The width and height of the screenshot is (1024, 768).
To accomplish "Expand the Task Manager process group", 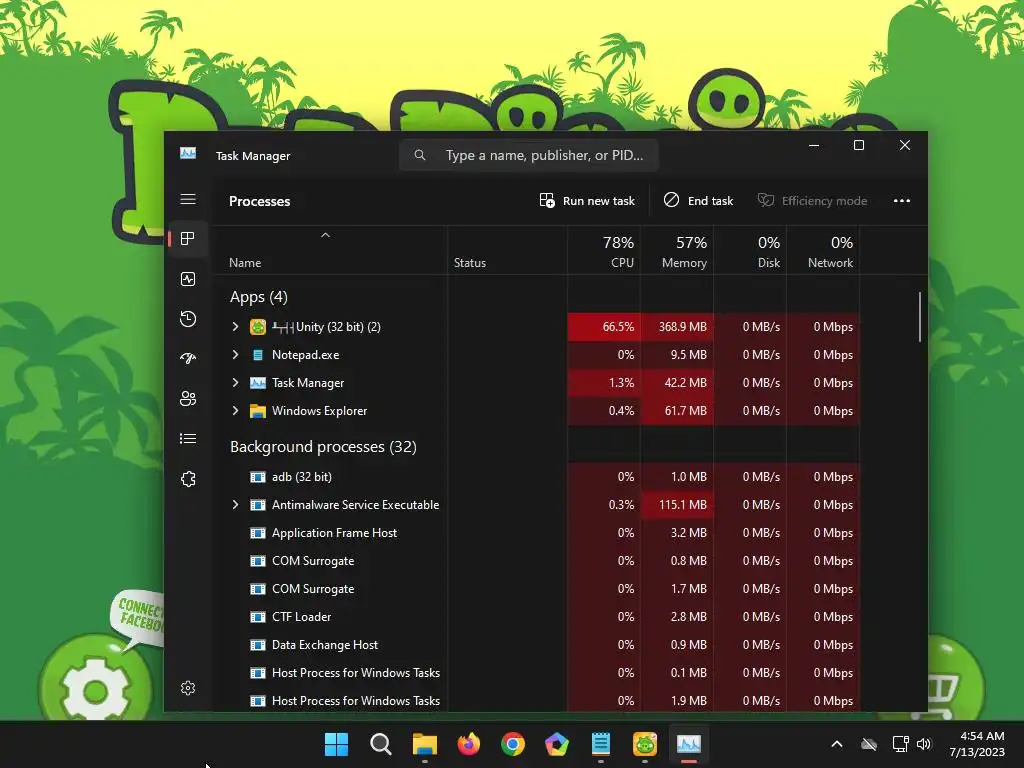I will tap(236, 383).
